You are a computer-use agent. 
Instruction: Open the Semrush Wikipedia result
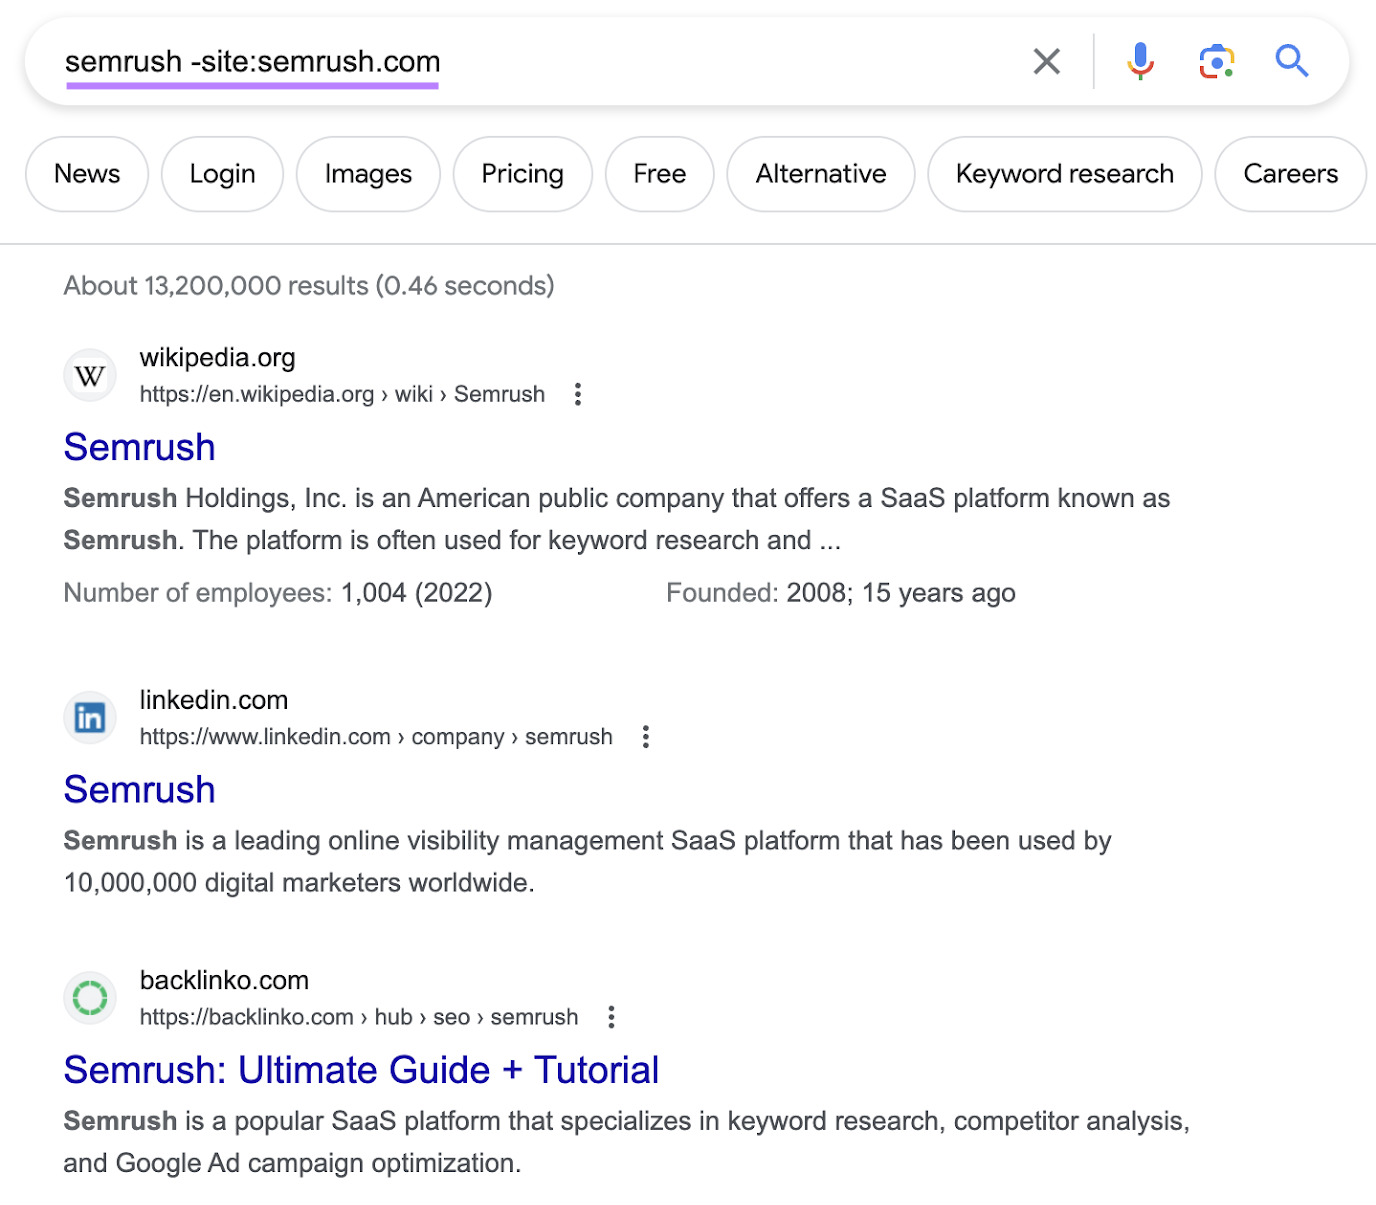click(x=139, y=446)
